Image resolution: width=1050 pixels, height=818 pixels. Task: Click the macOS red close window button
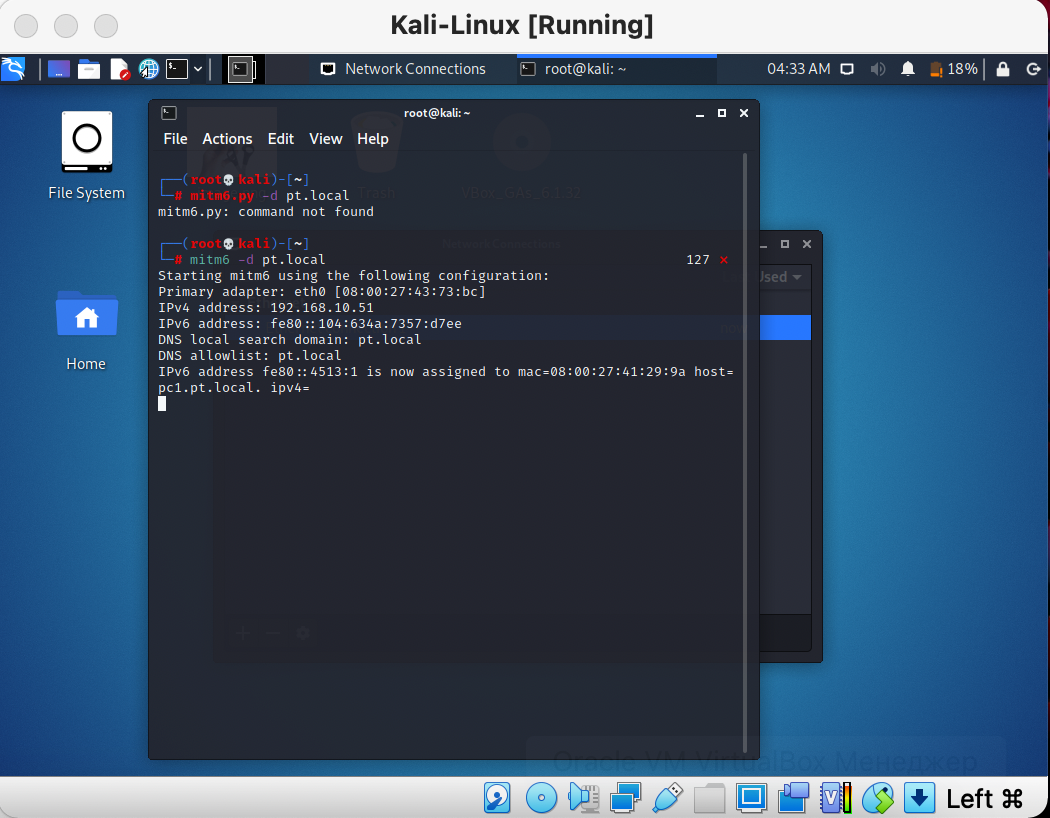point(26,26)
